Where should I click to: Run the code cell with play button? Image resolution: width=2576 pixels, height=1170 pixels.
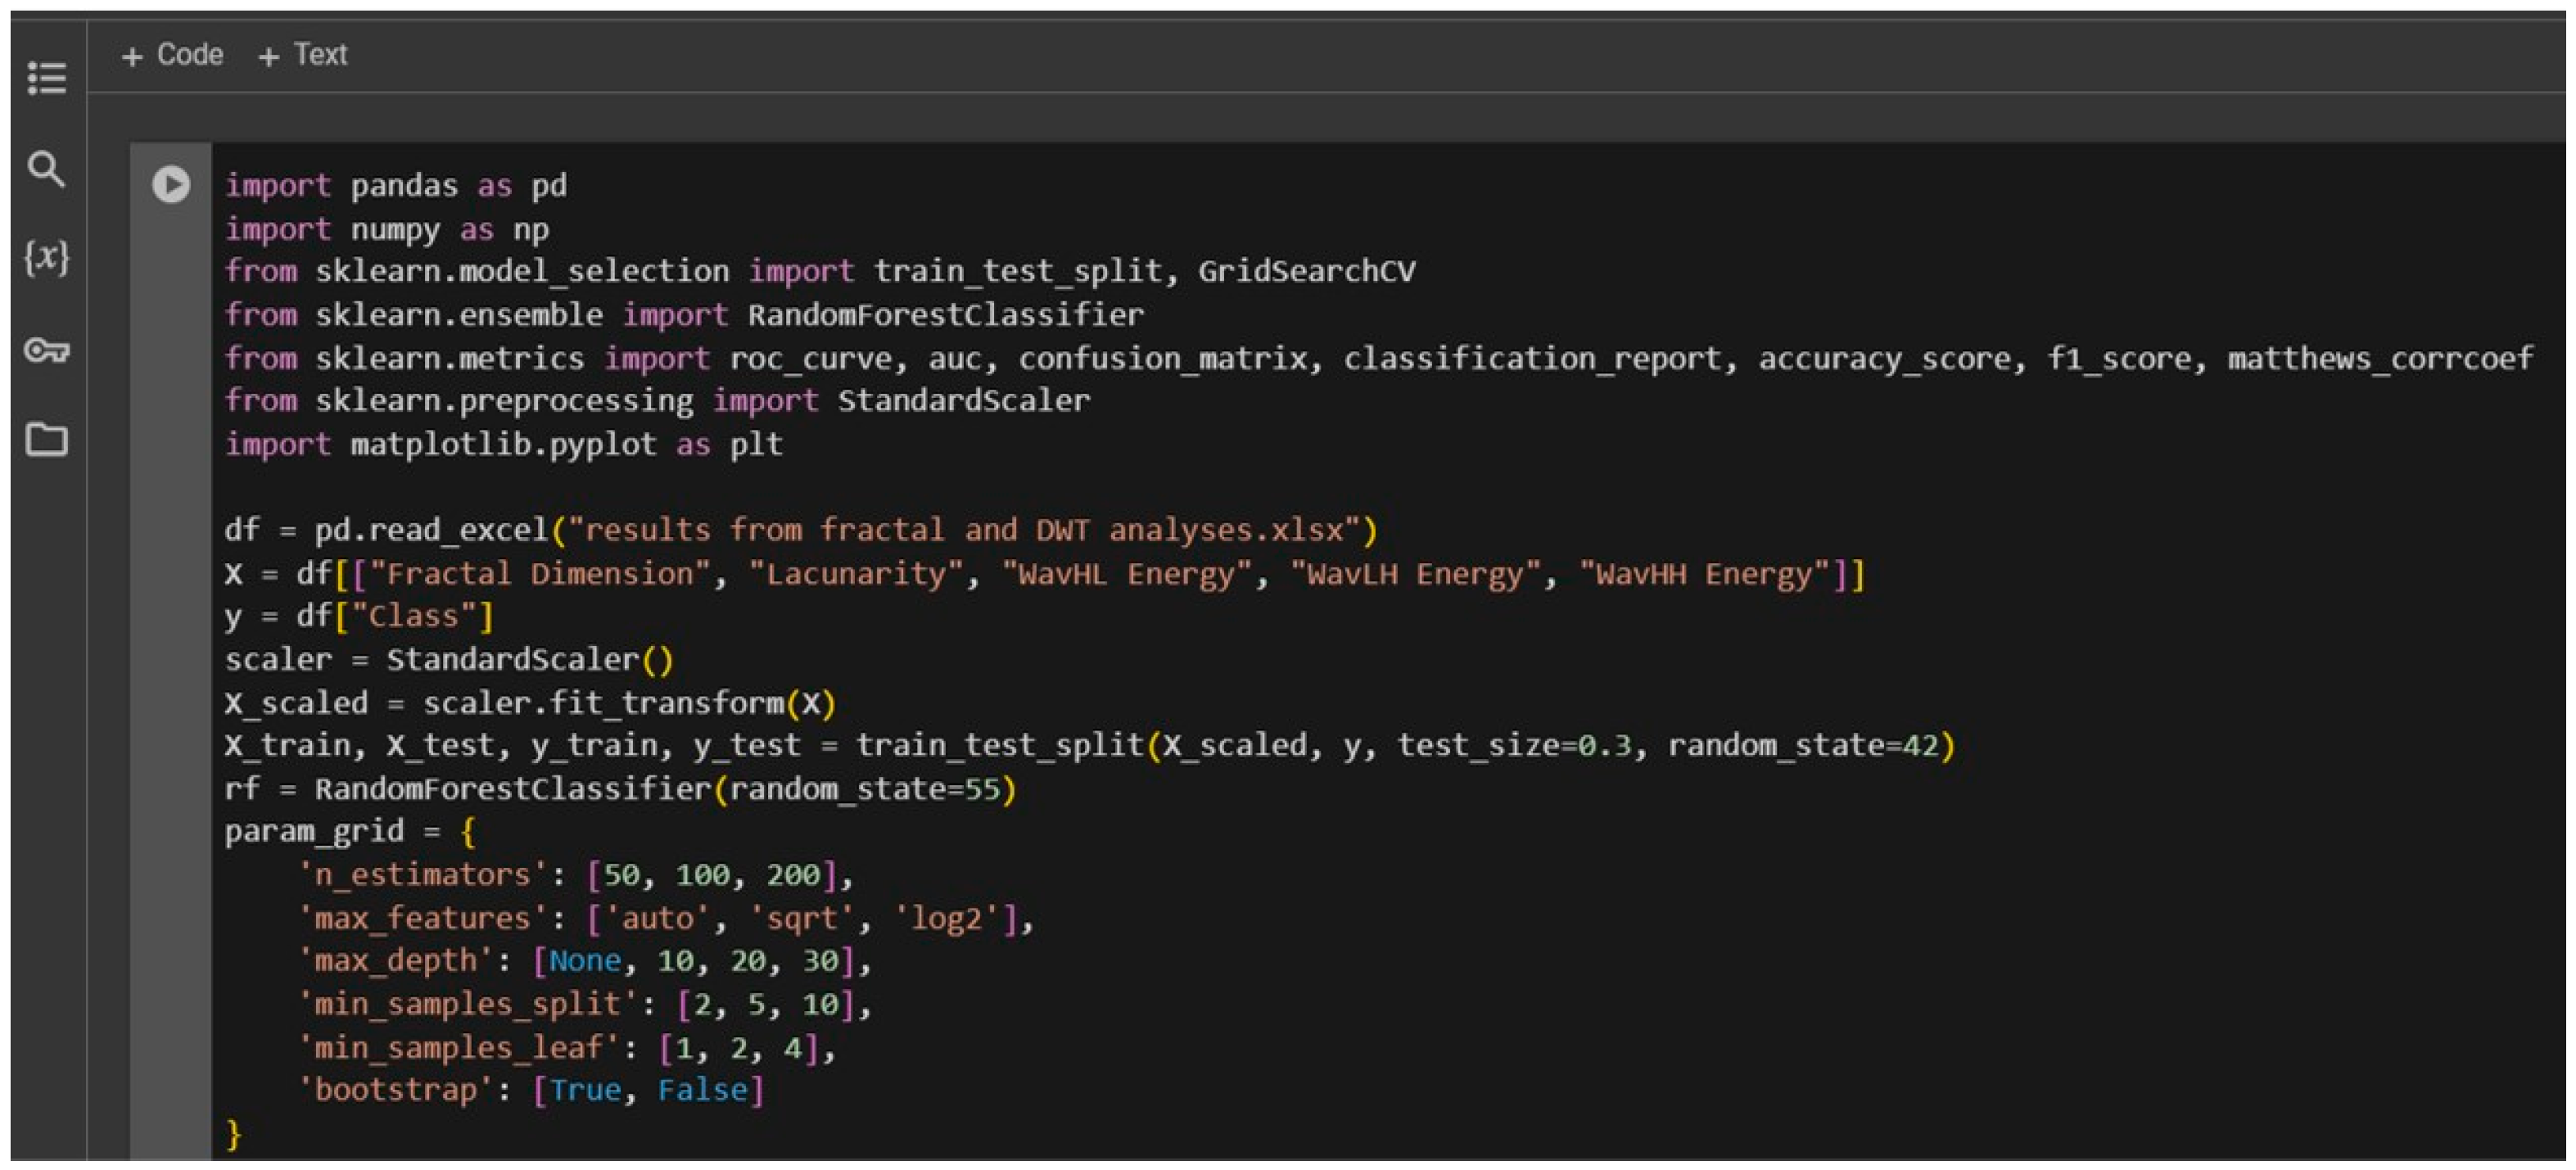(171, 184)
